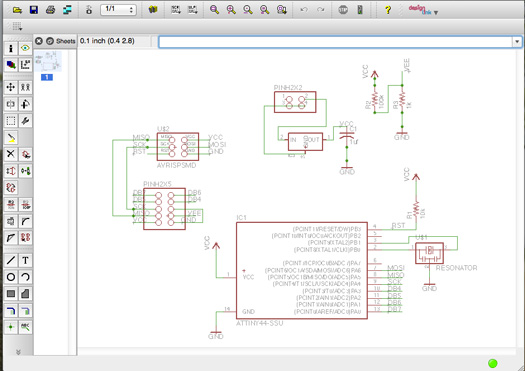Save the schematic with the floppy icon
Image resolution: width=525 pixels, height=371 pixels.
(x=34, y=10)
